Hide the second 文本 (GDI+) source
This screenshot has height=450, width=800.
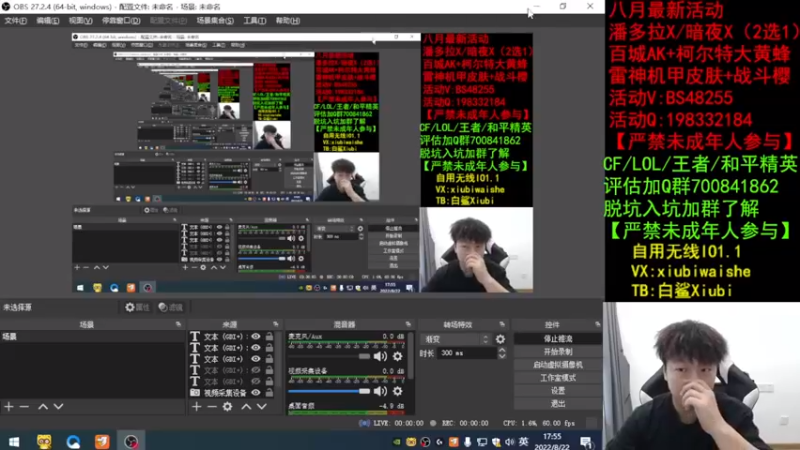coord(256,348)
